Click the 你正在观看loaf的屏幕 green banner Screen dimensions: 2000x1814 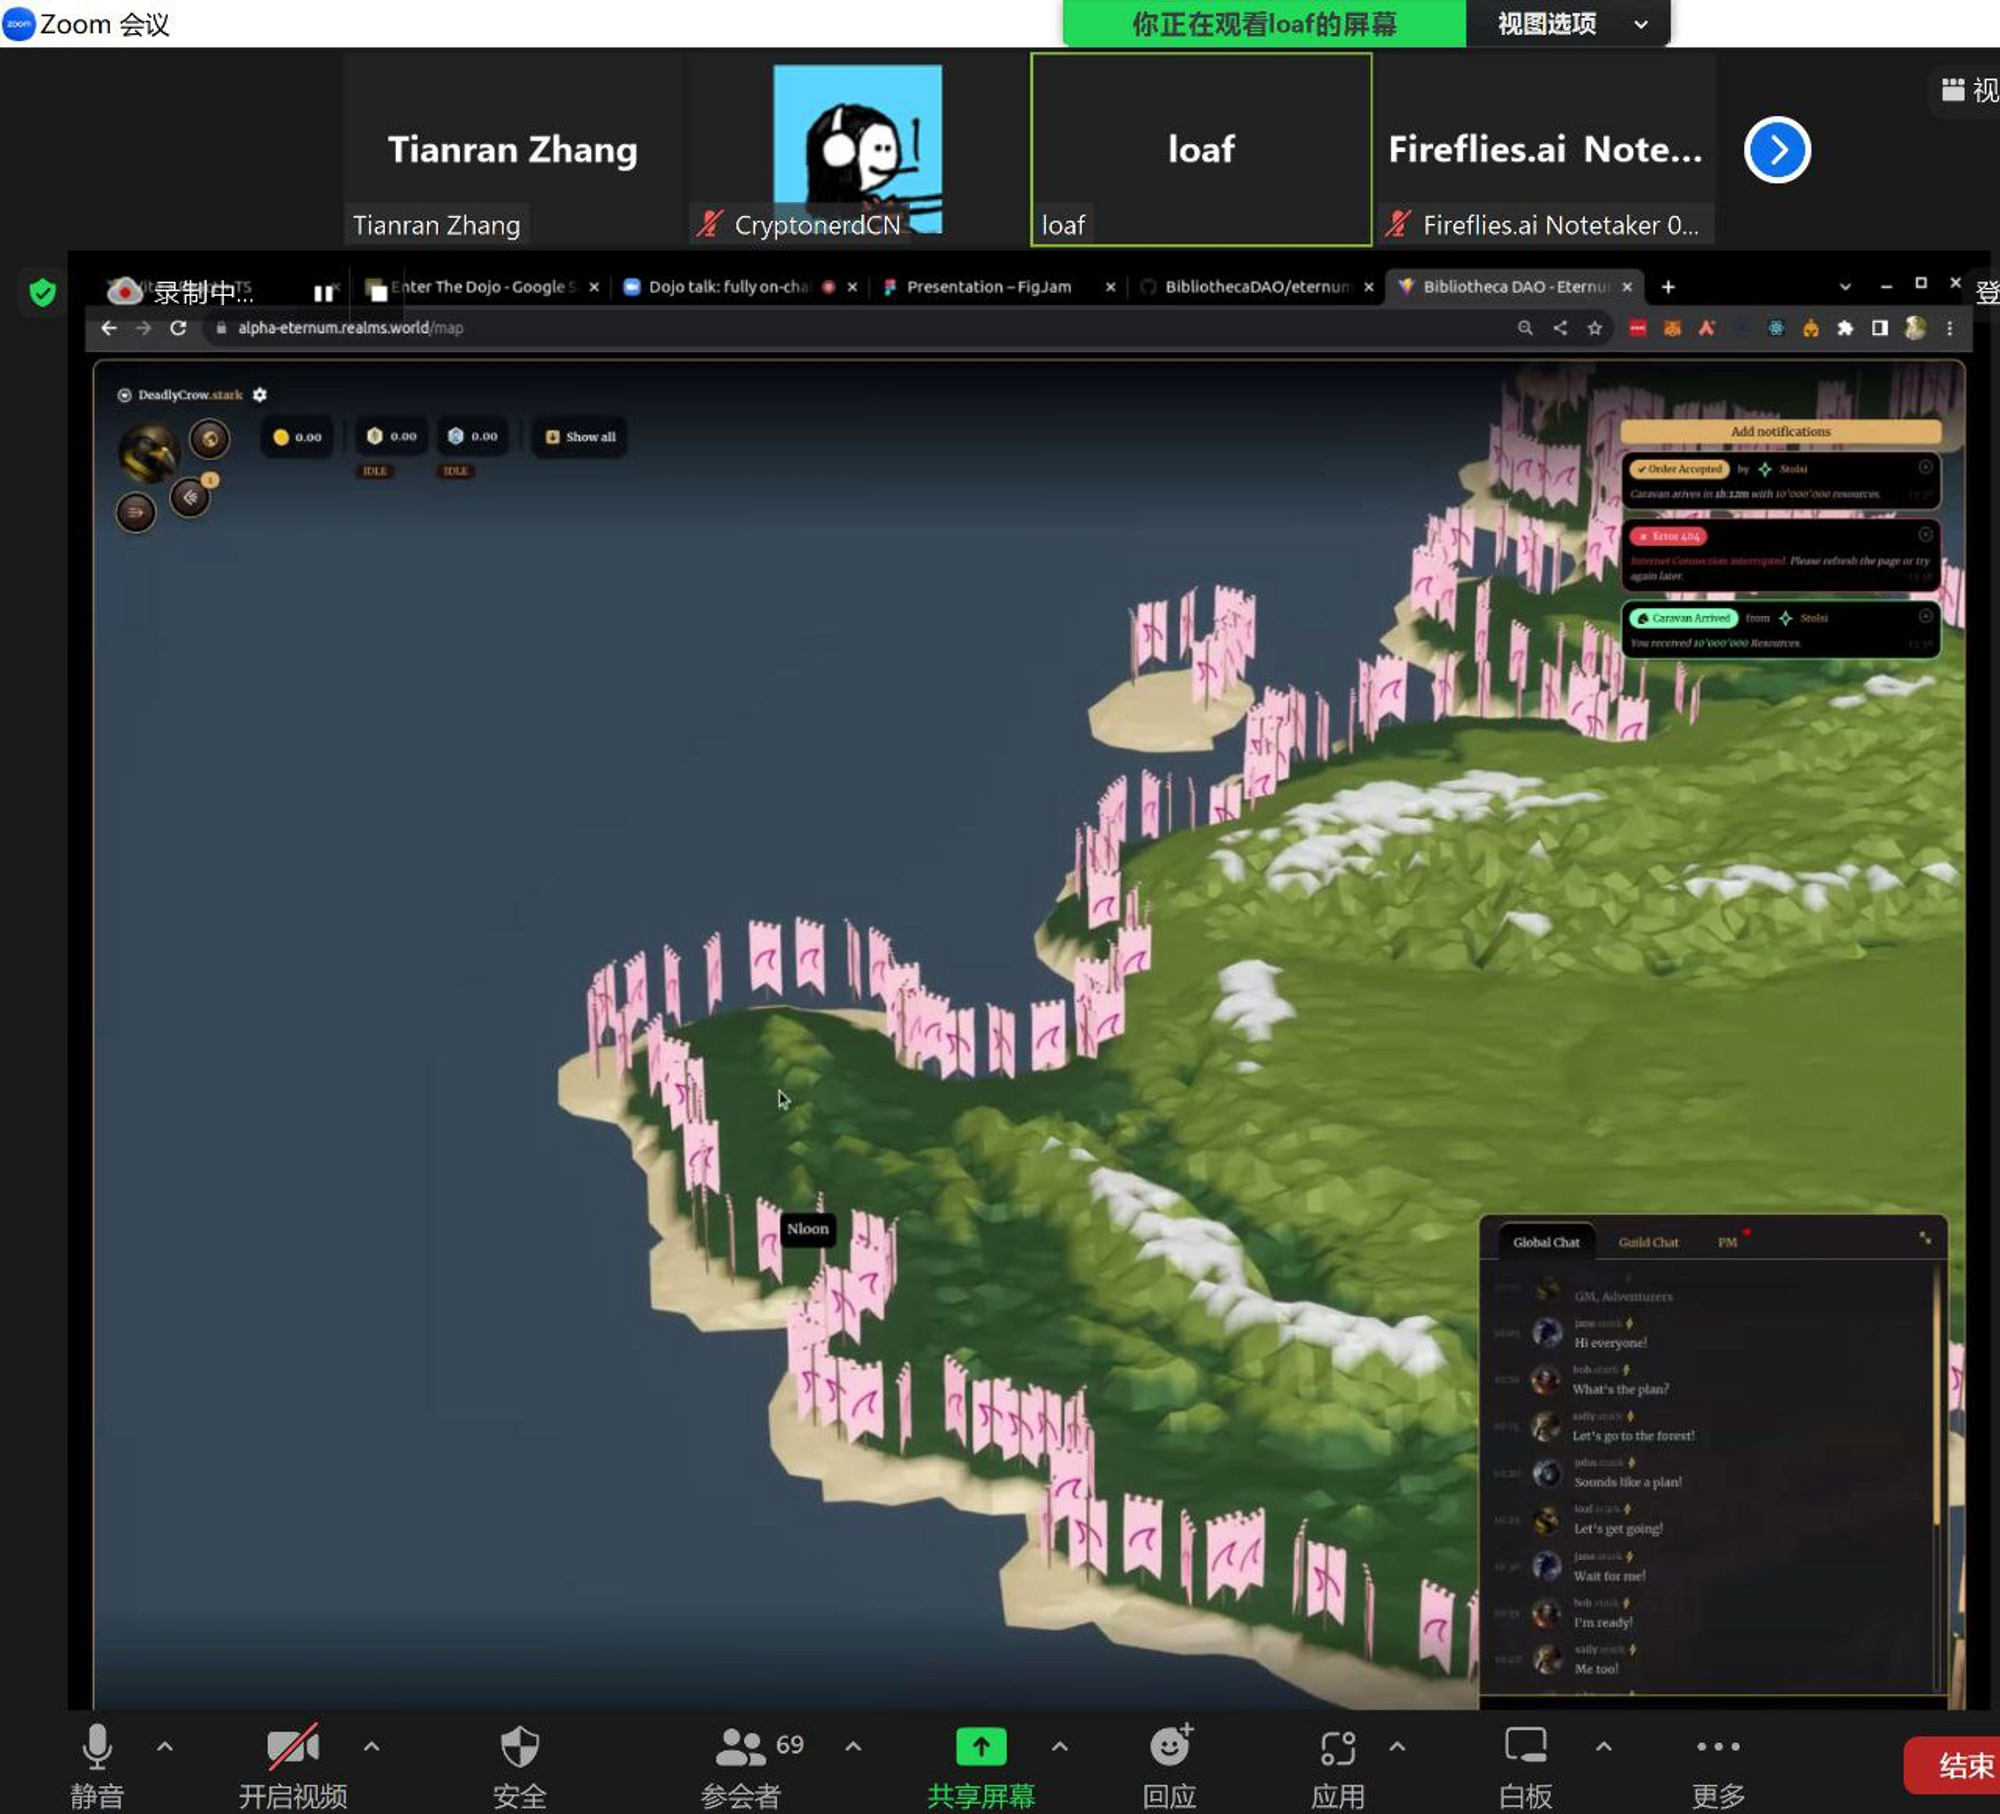click(1264, 23)
